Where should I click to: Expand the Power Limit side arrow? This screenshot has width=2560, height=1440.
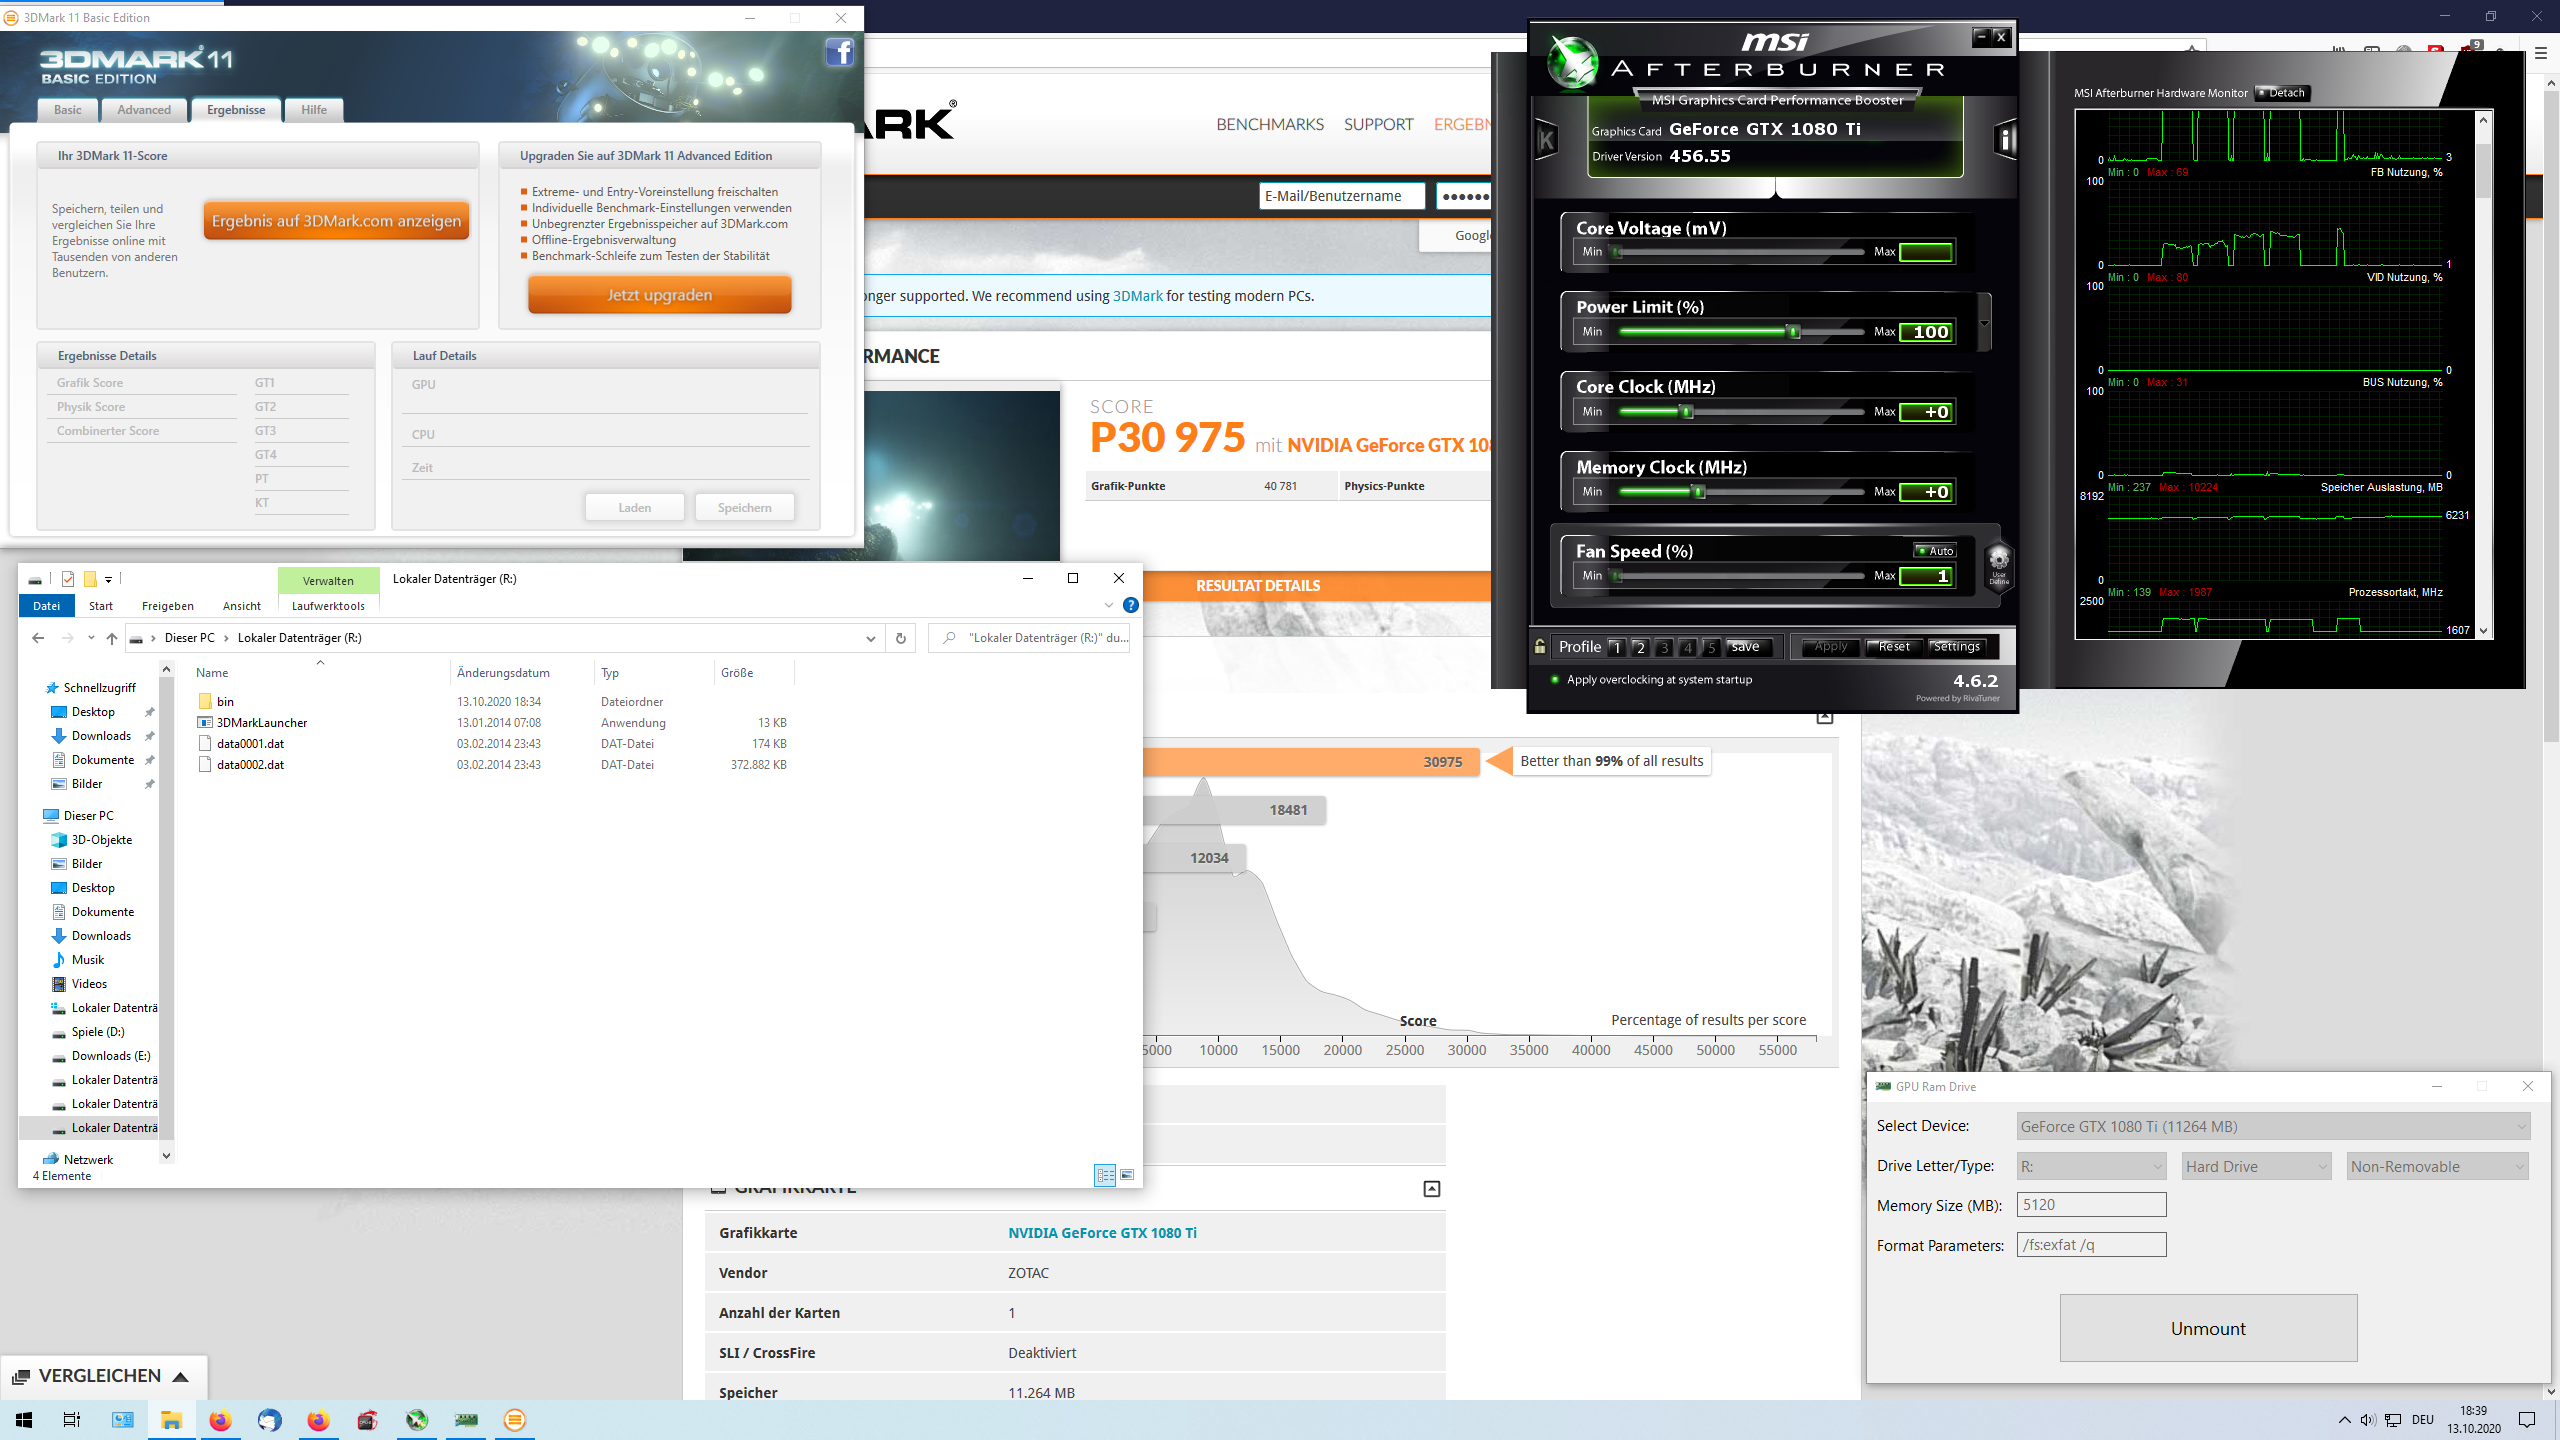point(1984,323)
